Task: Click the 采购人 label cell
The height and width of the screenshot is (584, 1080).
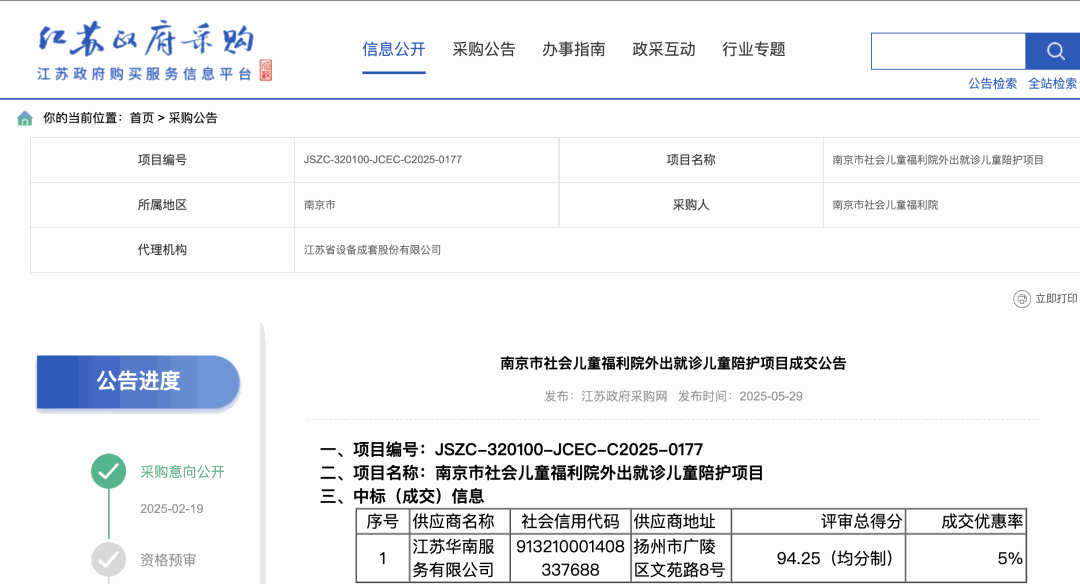Action: tap(691, 205)
